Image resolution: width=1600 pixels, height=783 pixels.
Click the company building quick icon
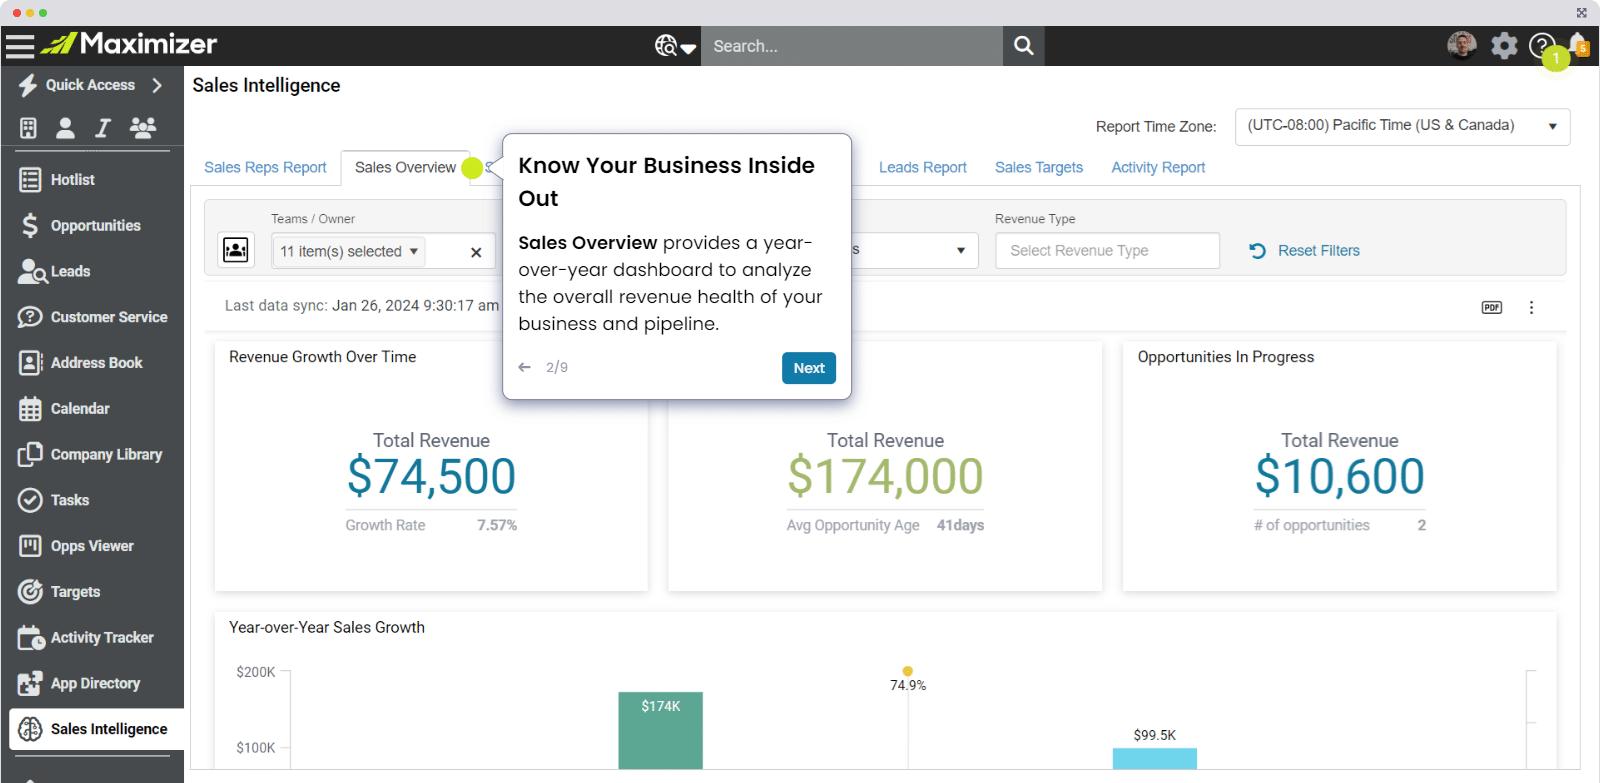(x=28, y=128)
